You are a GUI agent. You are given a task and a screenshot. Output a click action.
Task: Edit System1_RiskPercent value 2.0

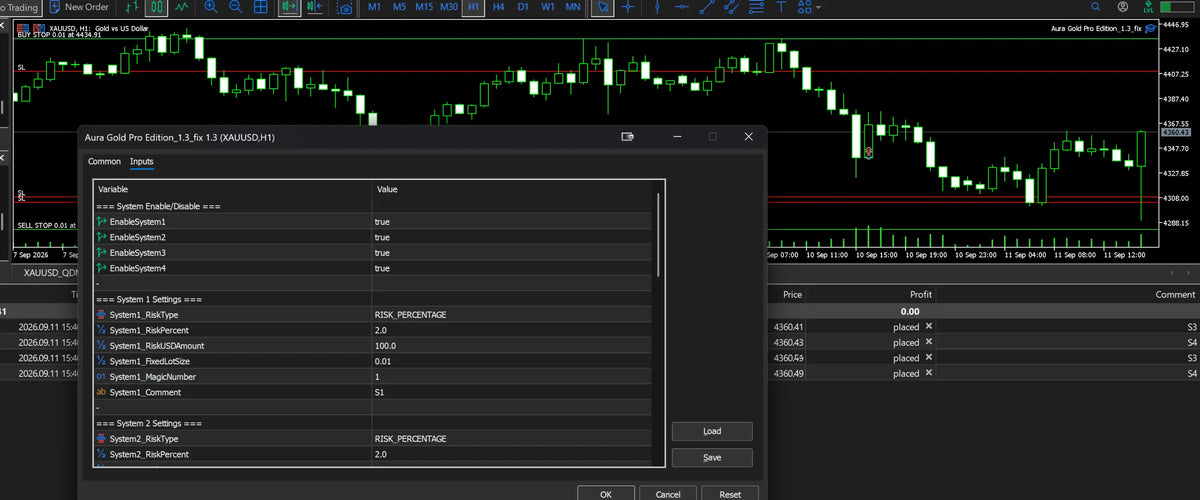coord(511,330)
